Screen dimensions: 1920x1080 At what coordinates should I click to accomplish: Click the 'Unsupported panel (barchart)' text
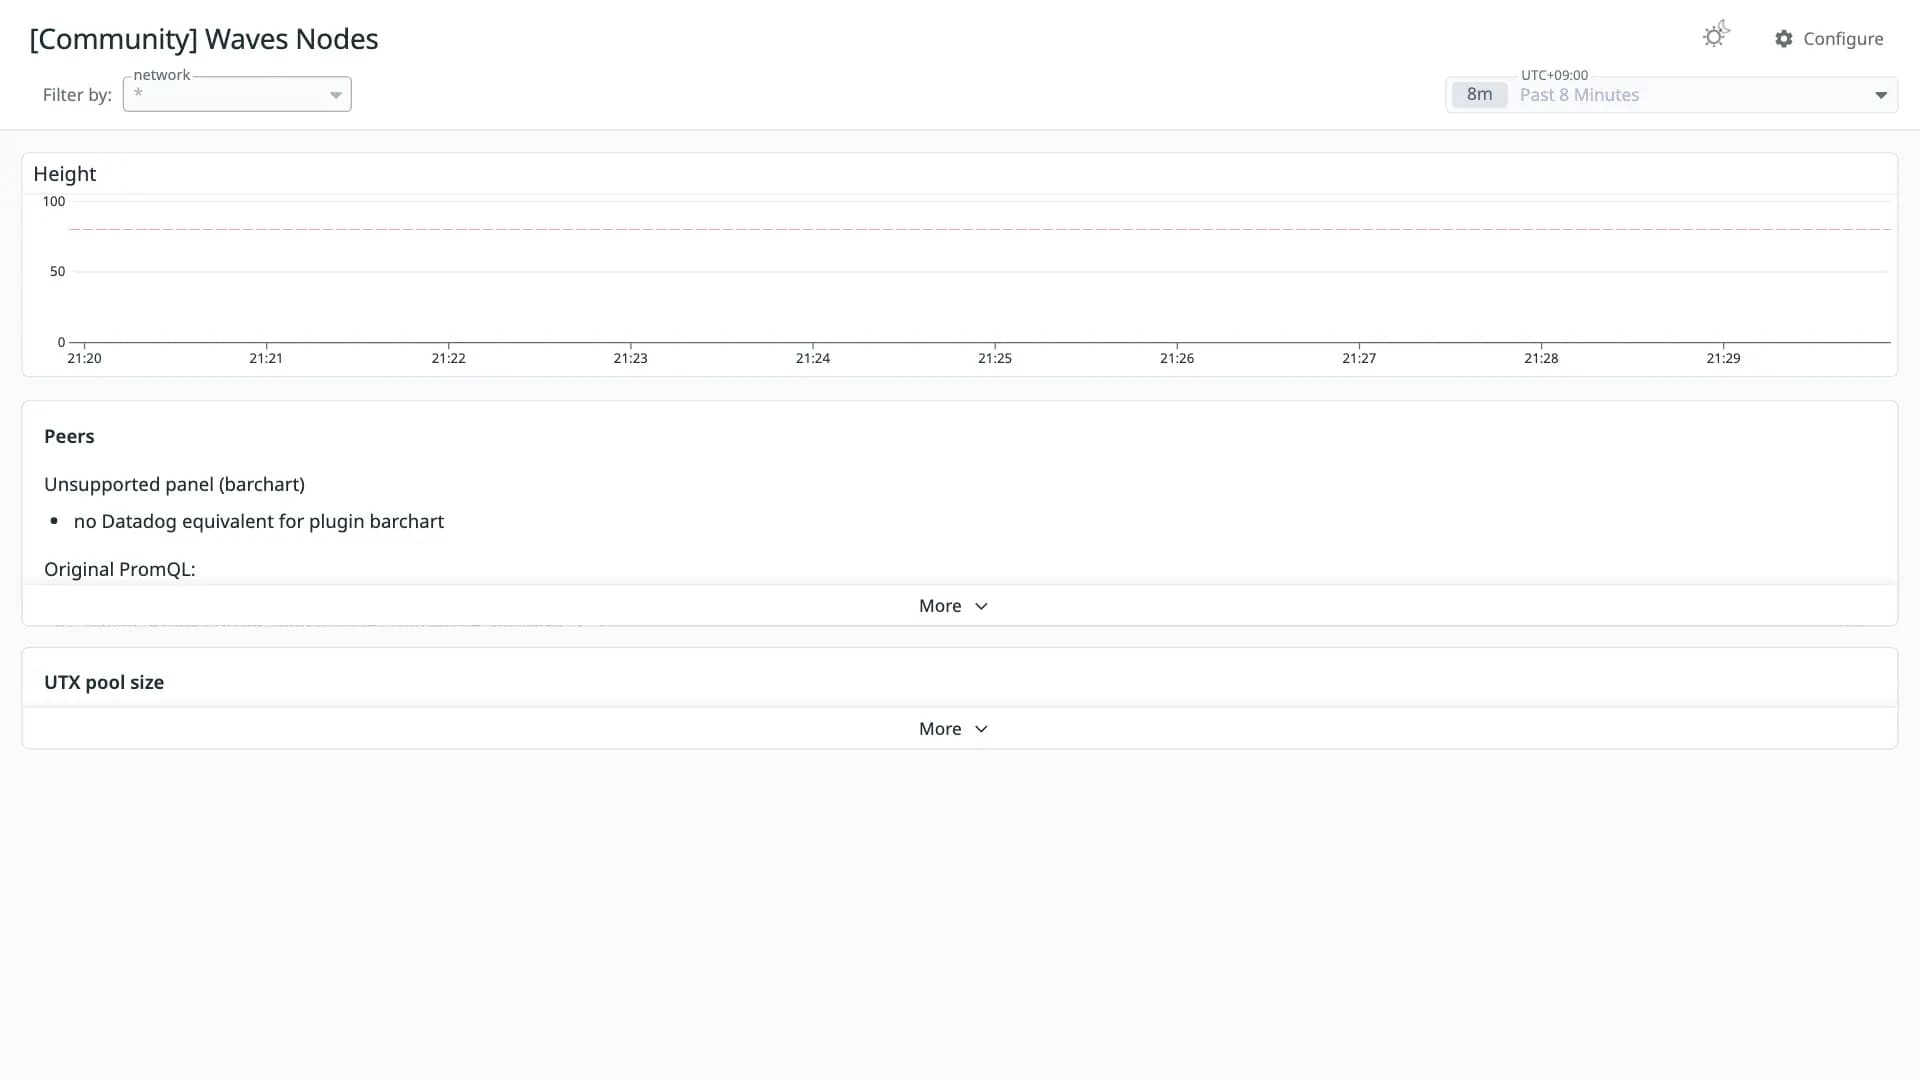[174, 484]
